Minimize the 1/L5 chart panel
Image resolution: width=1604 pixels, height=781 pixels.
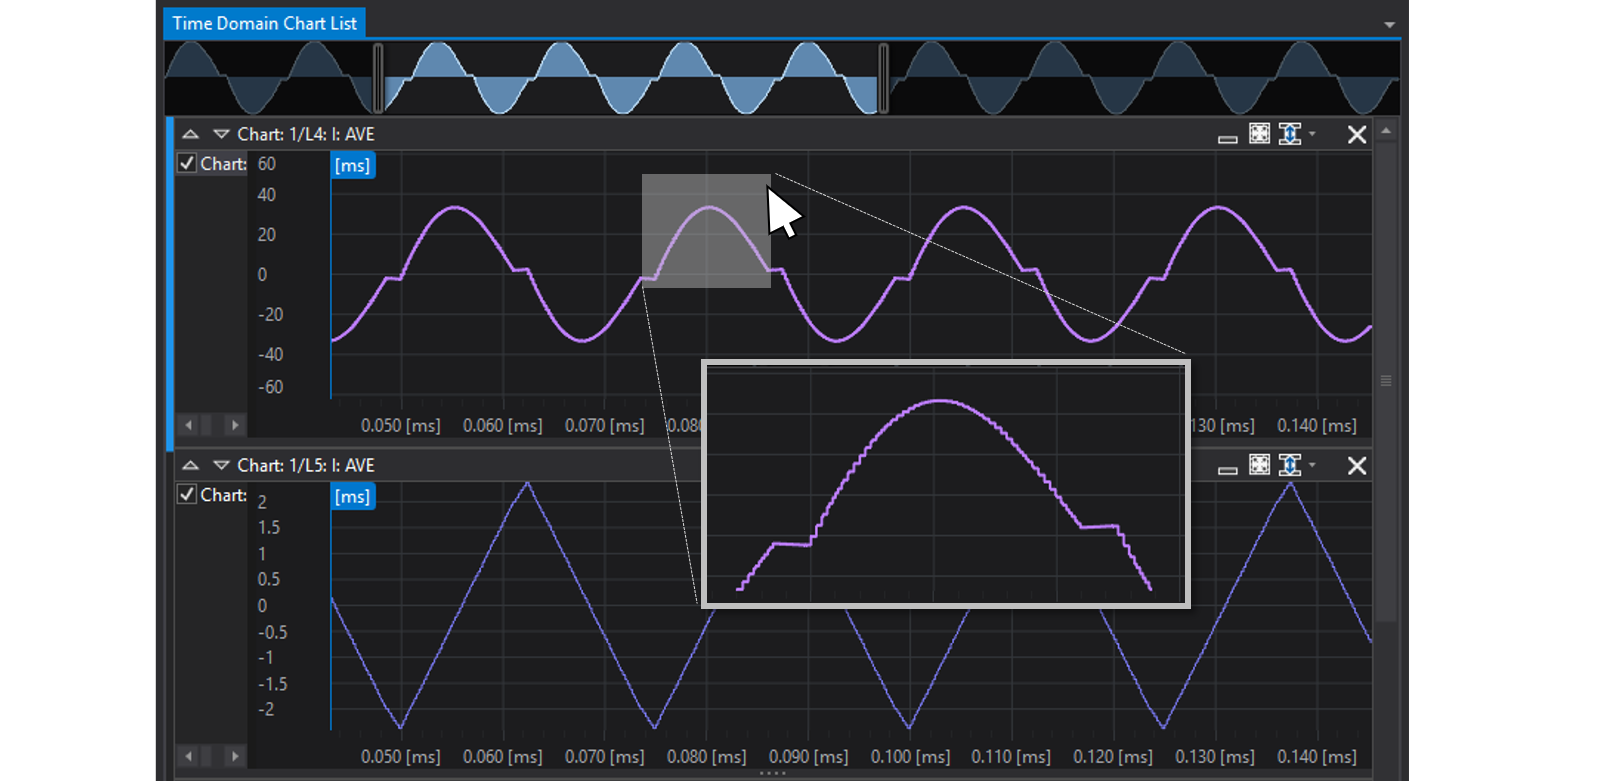(1227, 467)
